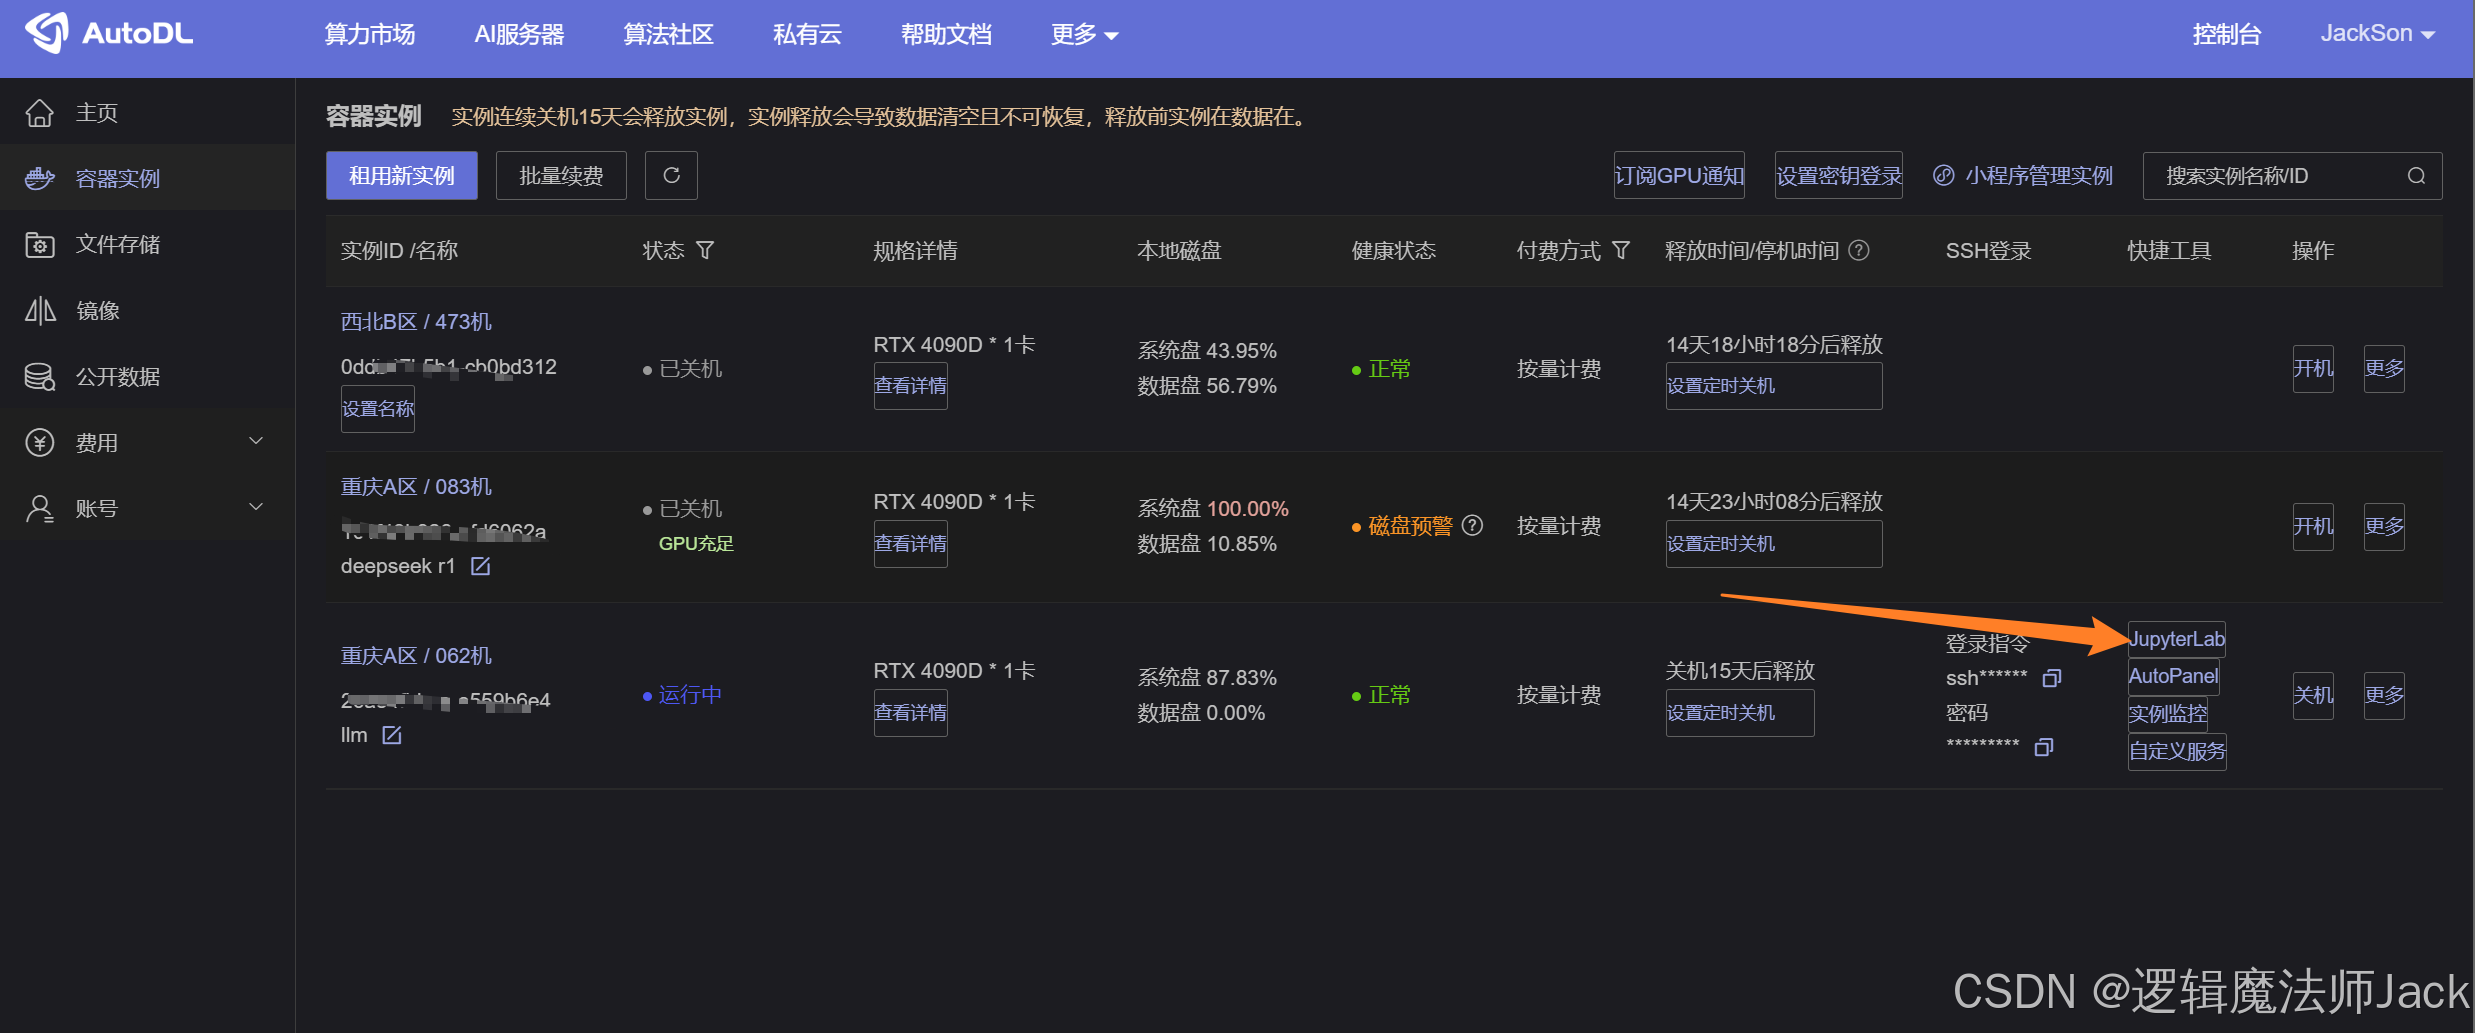Image resolution: width=2475 pixels, height=1033 pixels.
Task: Open 更多 menu for 西北B区 / 473机
Action: tap(2384, 369)
